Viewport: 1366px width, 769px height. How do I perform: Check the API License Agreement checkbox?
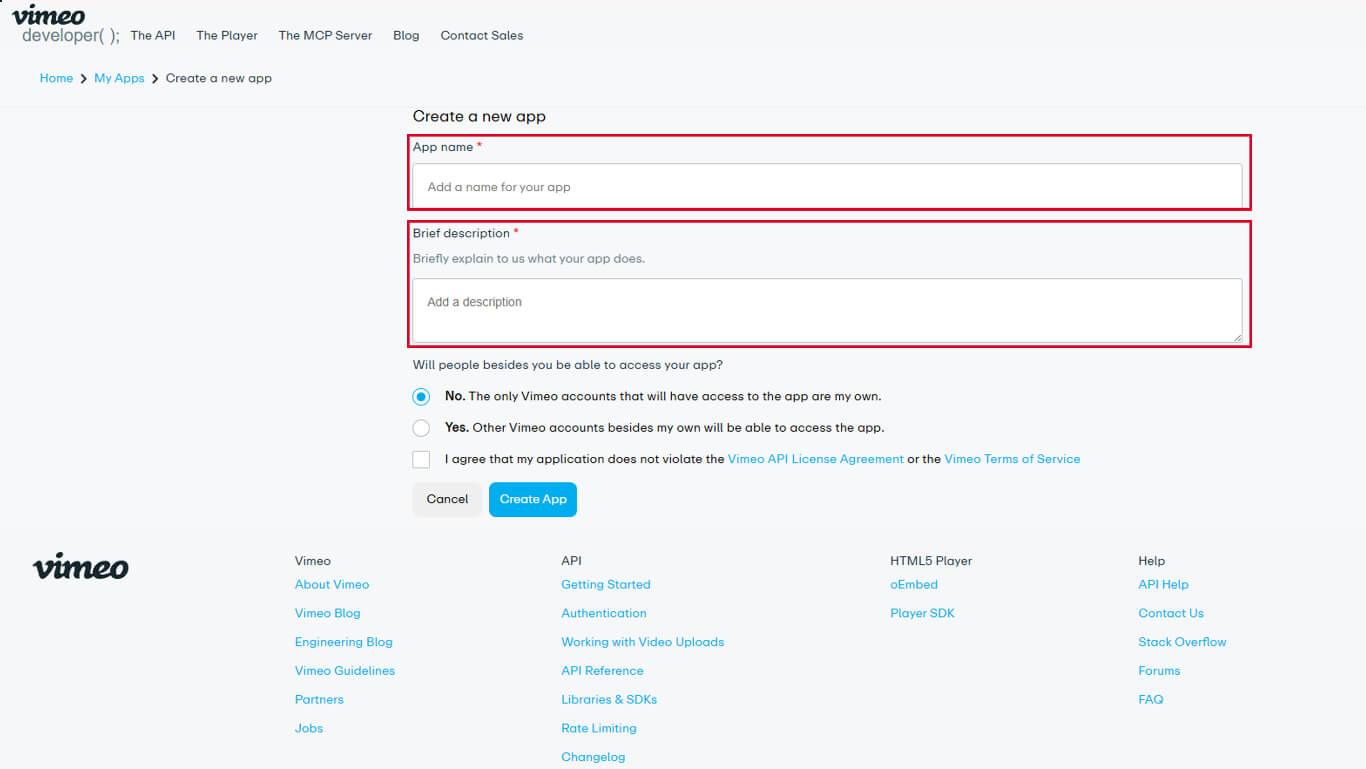point(421,459)
